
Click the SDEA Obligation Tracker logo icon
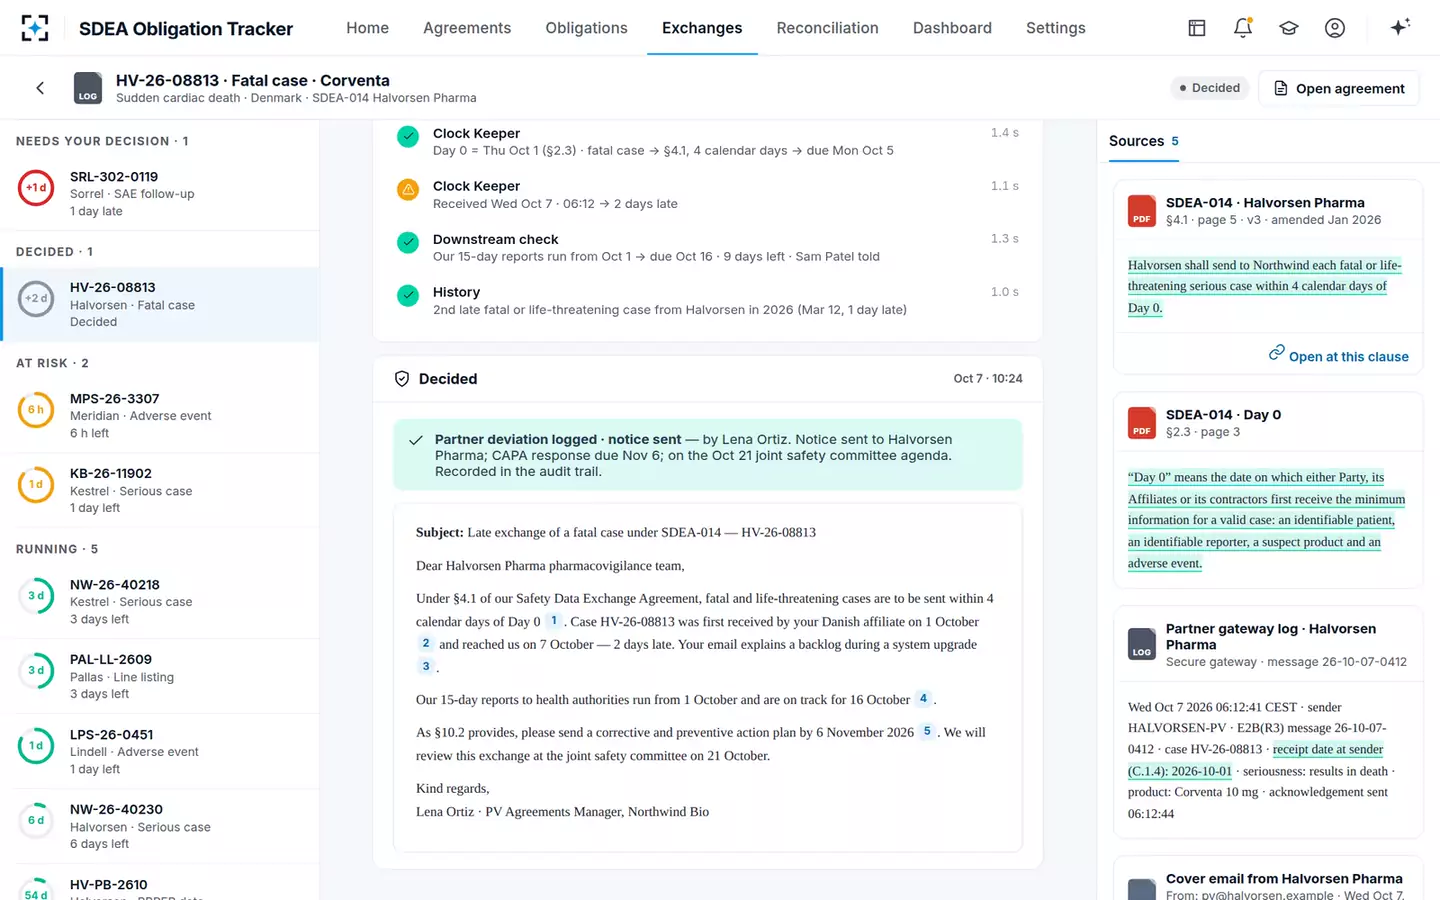35,28
